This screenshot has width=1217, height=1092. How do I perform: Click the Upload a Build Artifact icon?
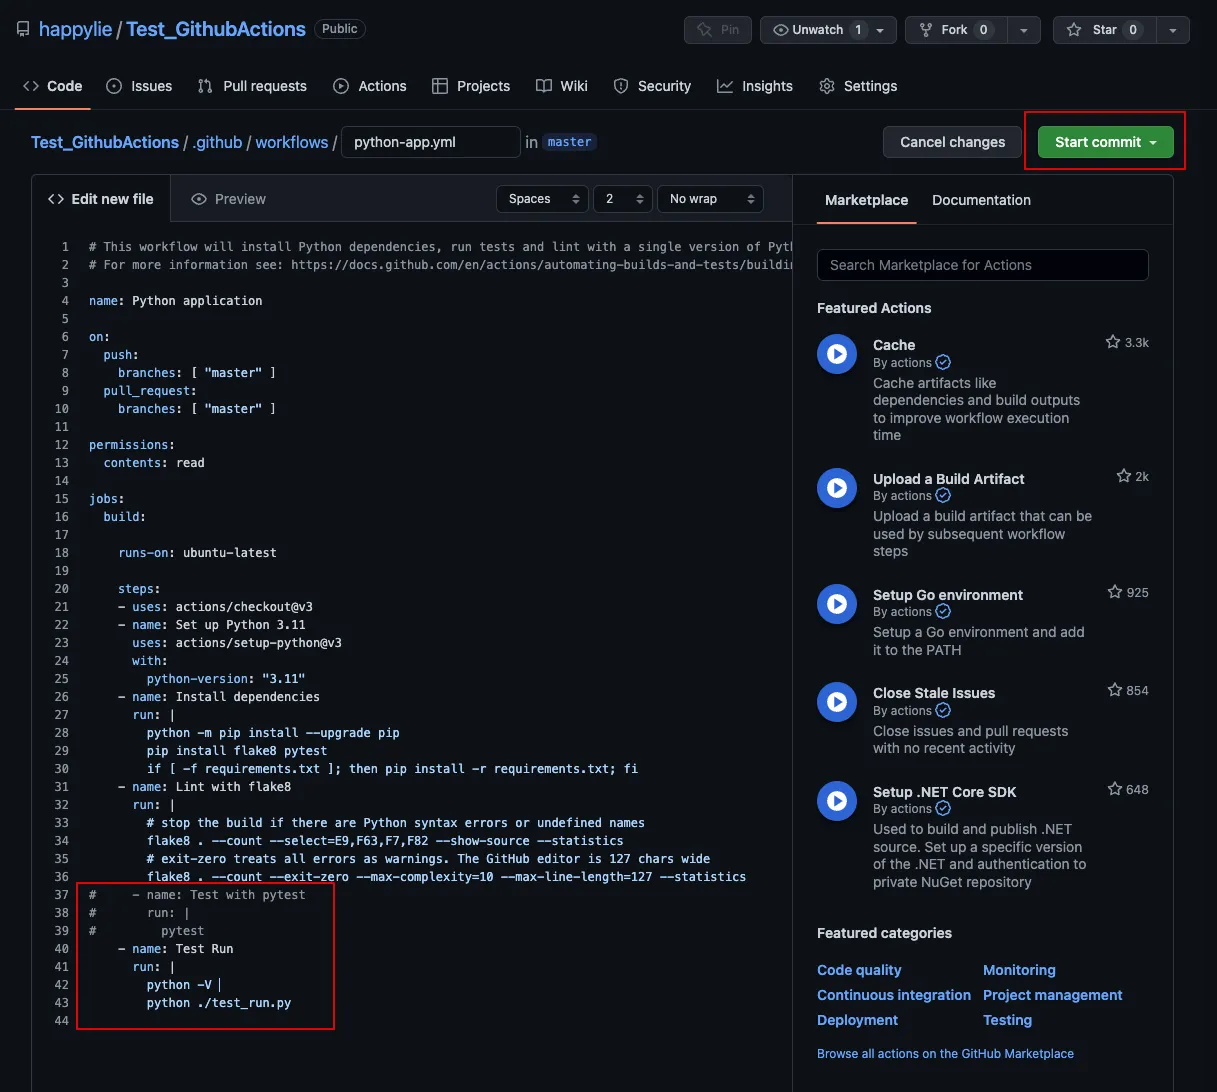[x=837, y=488]
